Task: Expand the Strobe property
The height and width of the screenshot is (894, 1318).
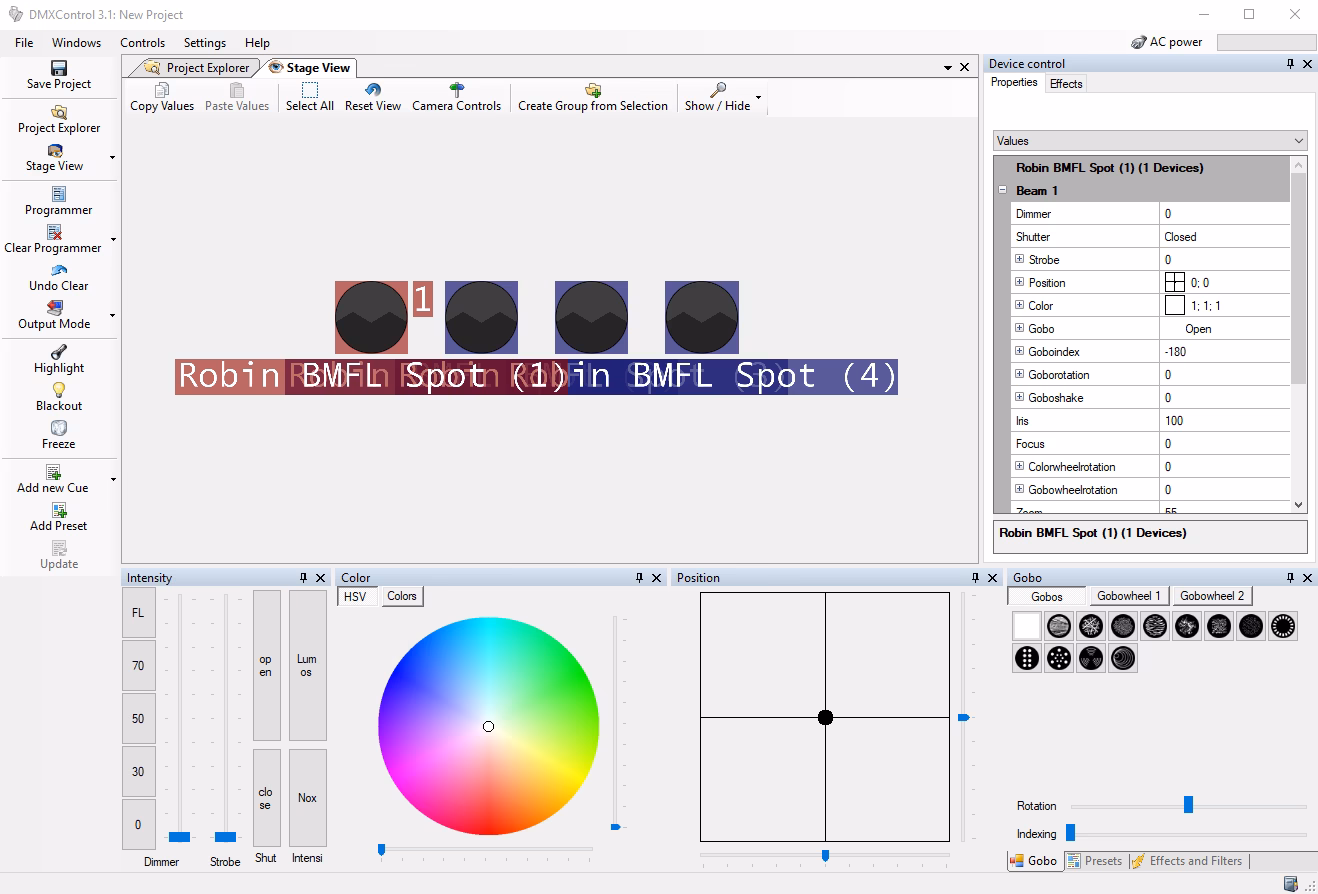Action: (1019, 259)
